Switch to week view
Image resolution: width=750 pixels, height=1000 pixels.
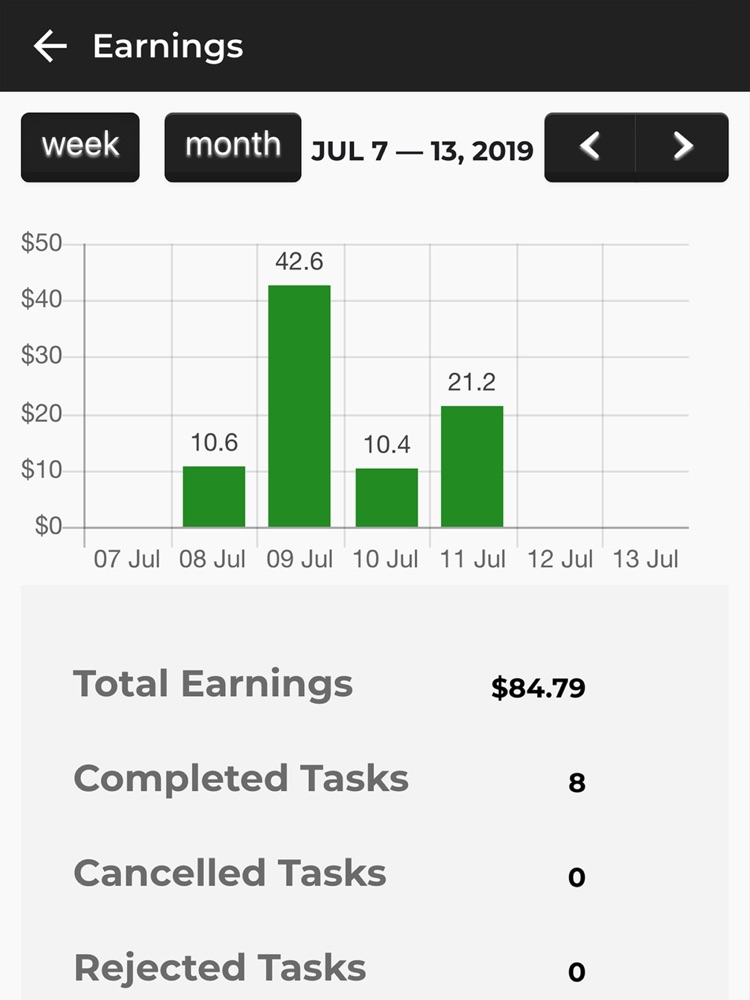(x=80, y=147)
